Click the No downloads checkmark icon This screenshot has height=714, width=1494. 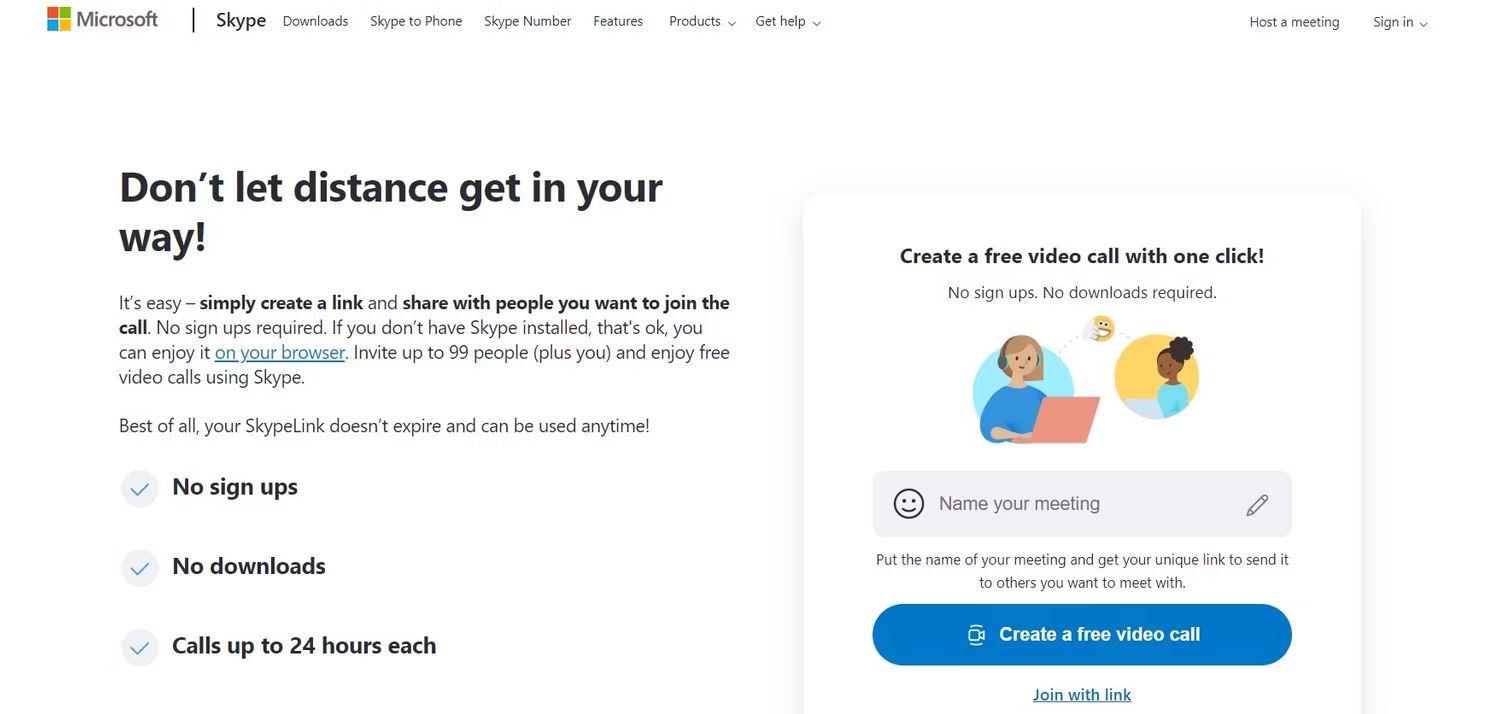point(140,568)
